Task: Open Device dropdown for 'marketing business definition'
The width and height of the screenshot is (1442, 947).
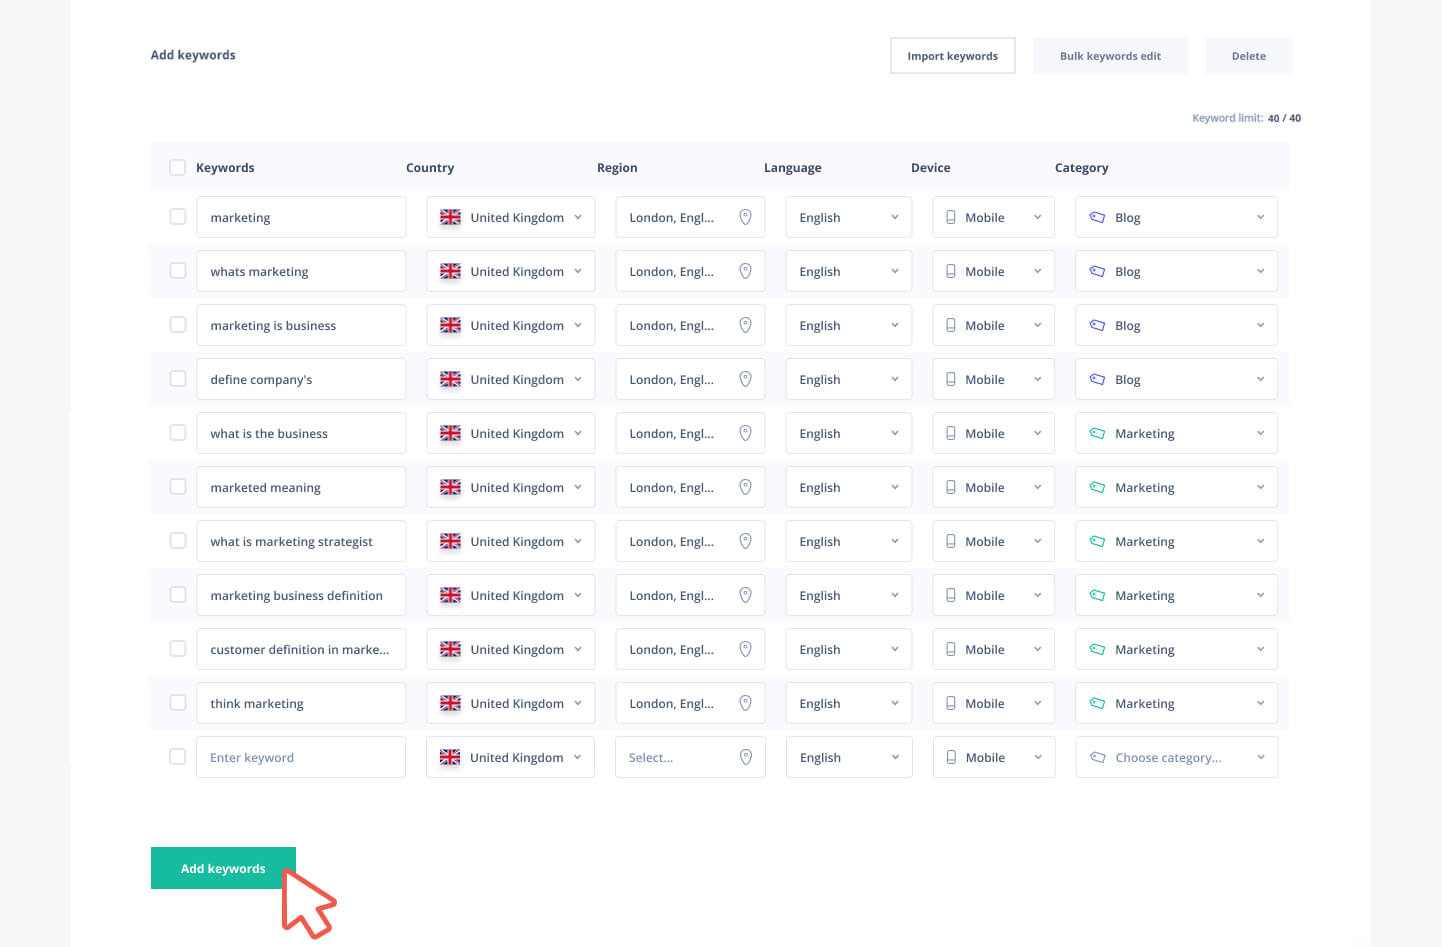Action: [x=993, y=595]
